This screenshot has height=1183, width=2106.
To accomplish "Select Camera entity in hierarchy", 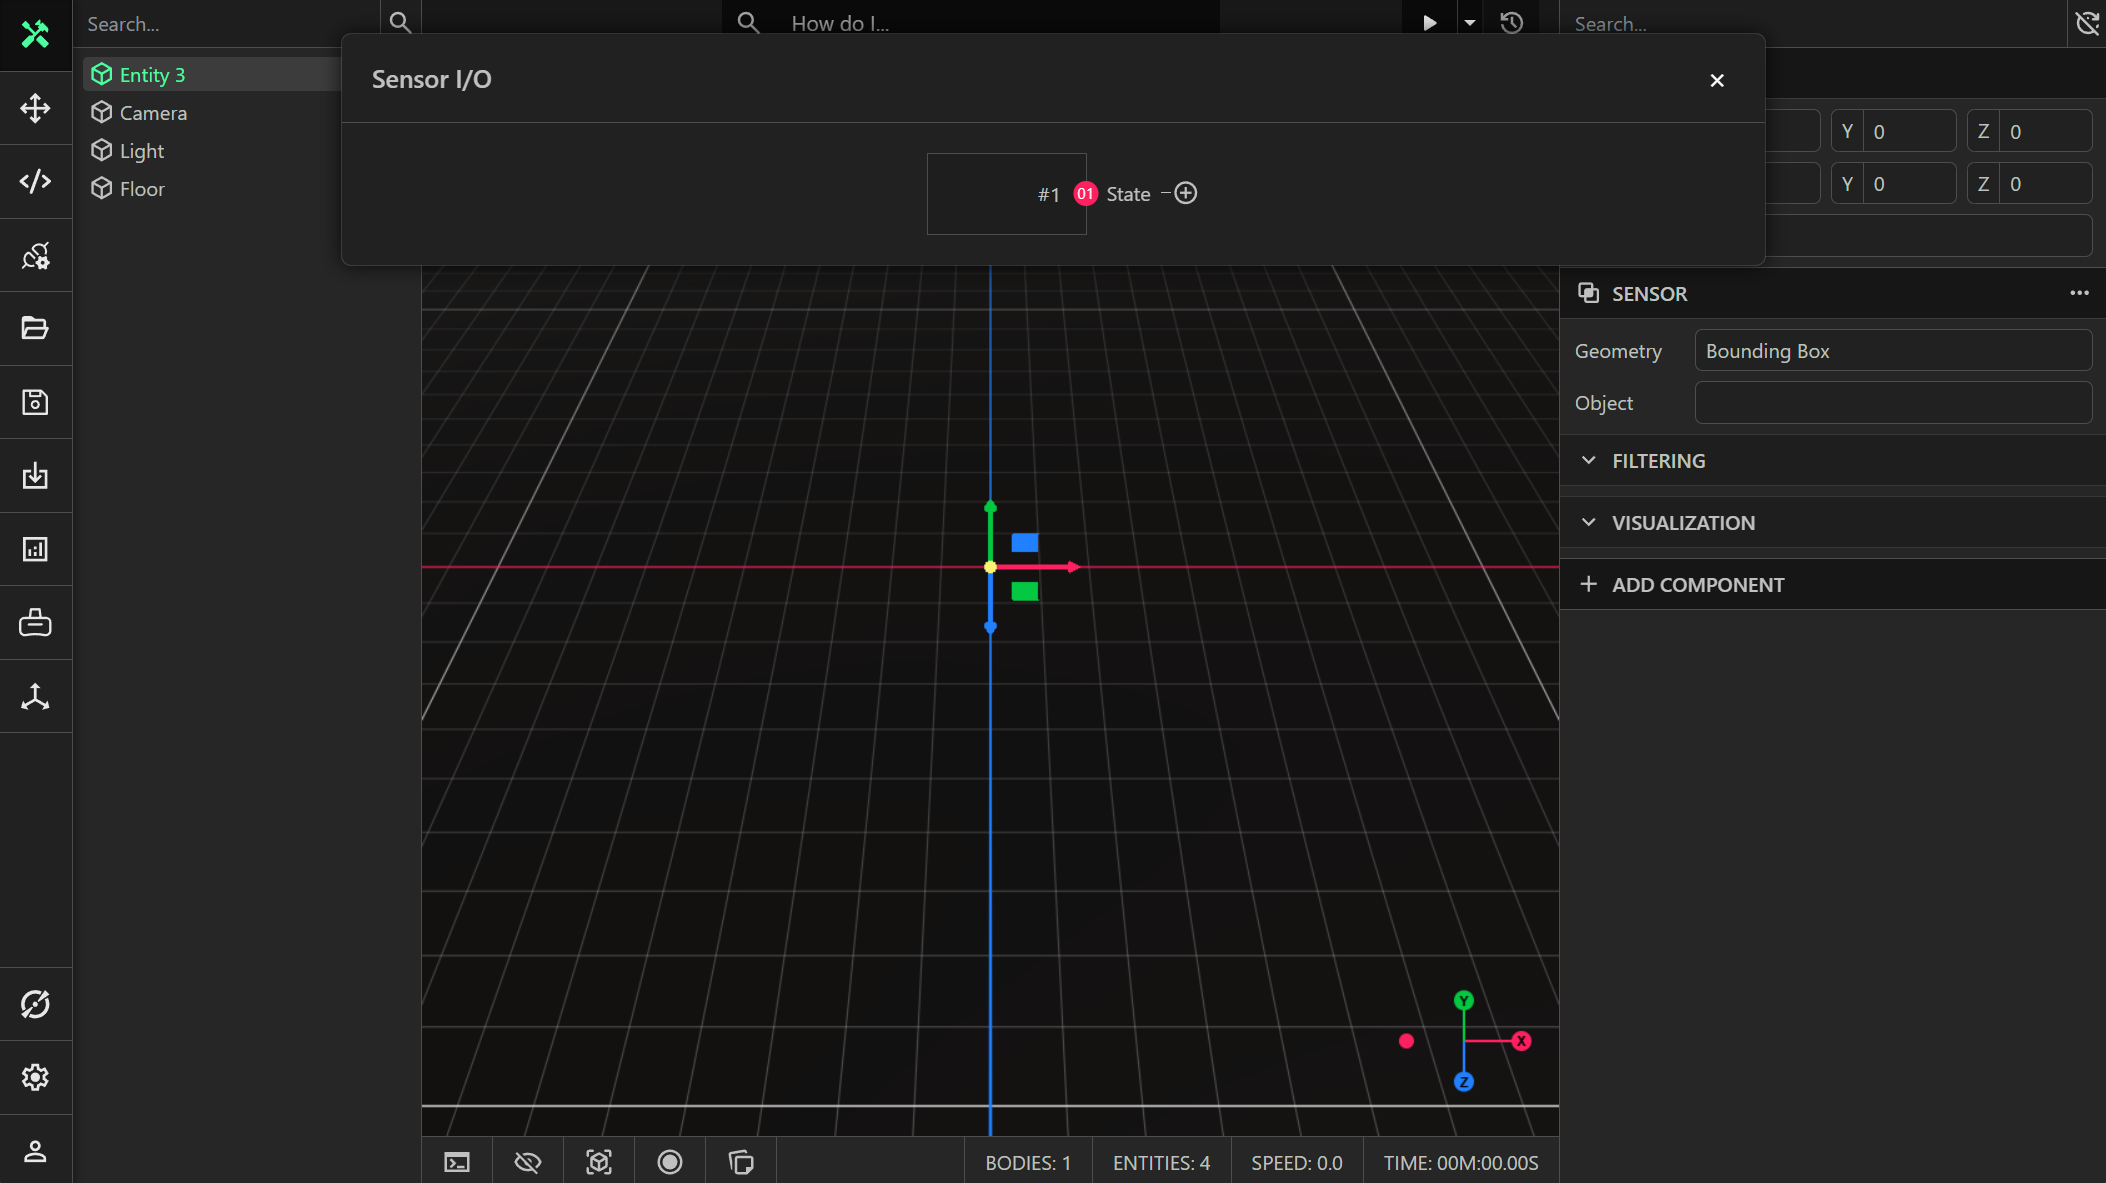I will (x=153, y=113).
